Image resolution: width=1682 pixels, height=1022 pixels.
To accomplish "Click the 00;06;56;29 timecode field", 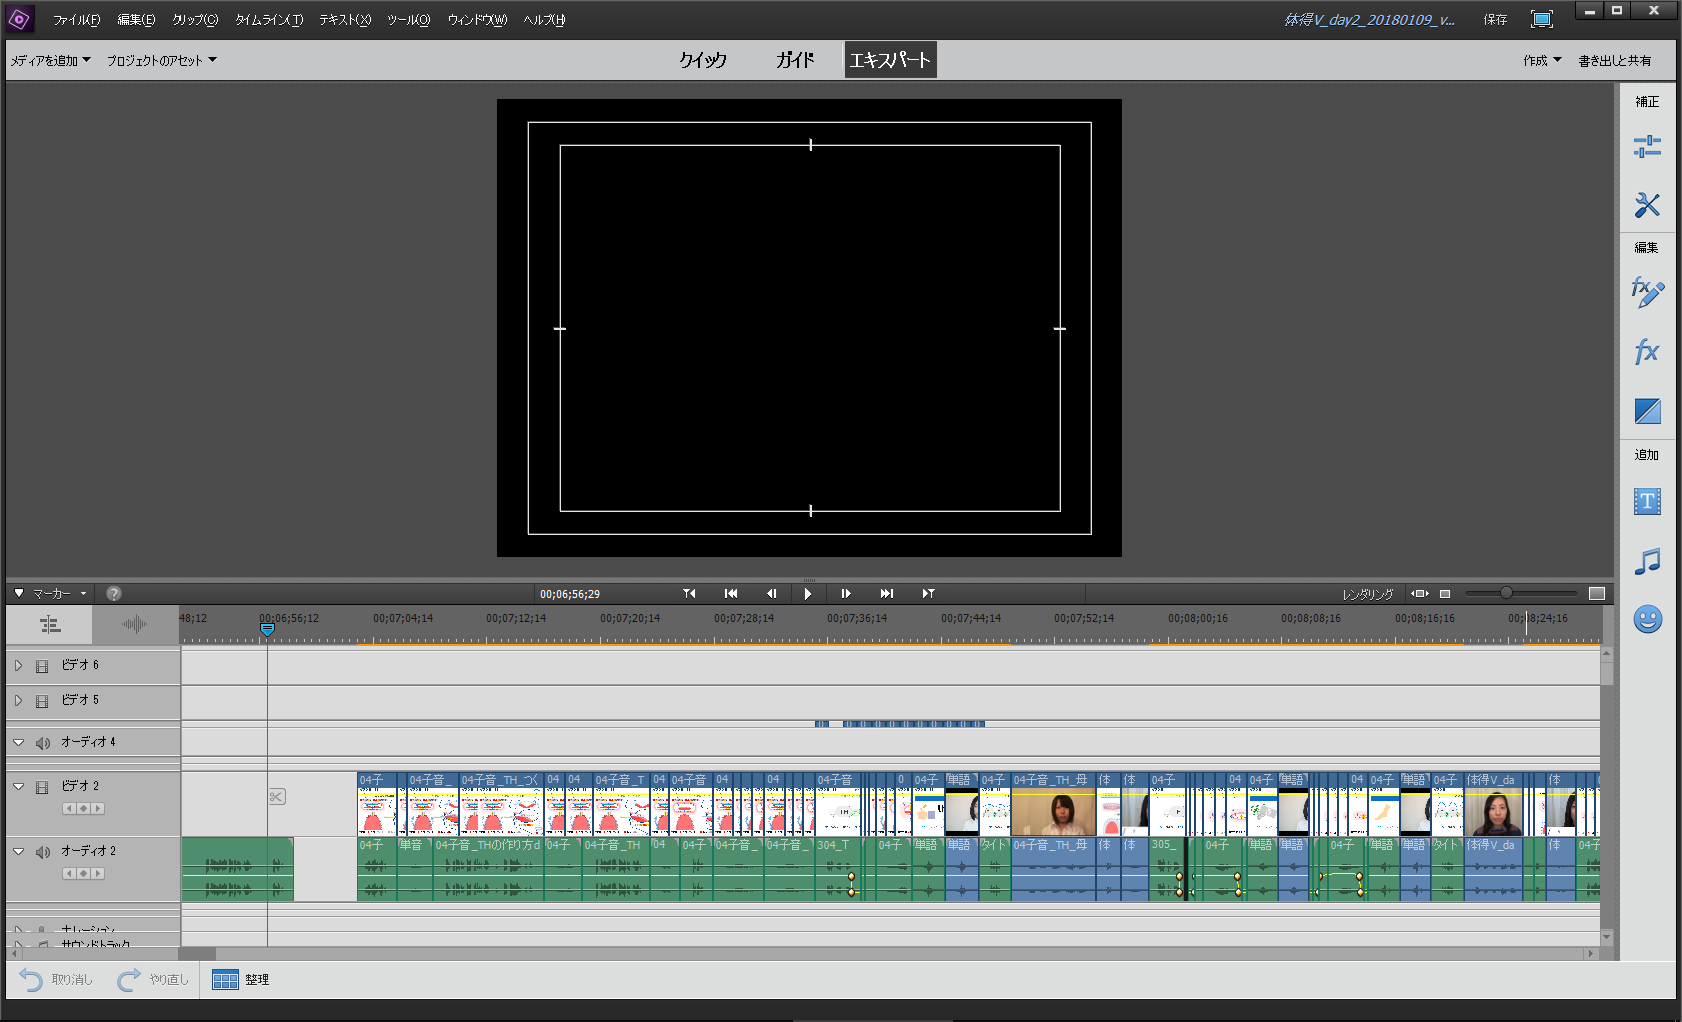I will point(570,594).
